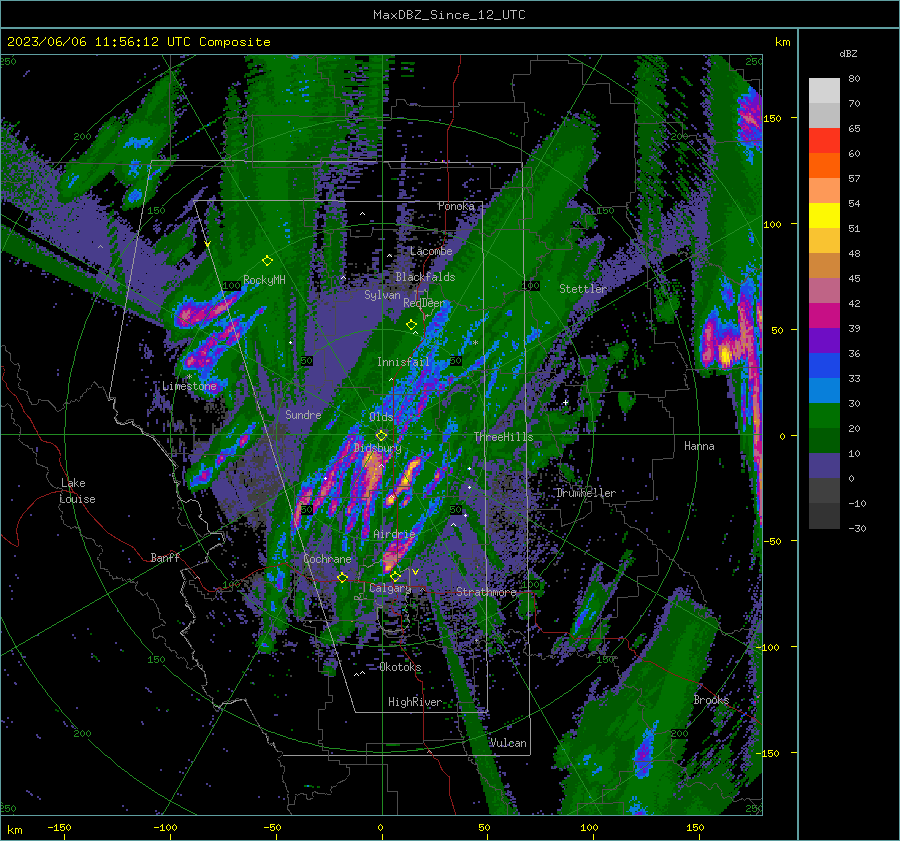Click the yellow diamond marker near RockyMH
This screenshot has width=900, height=841.
[267, 261]
